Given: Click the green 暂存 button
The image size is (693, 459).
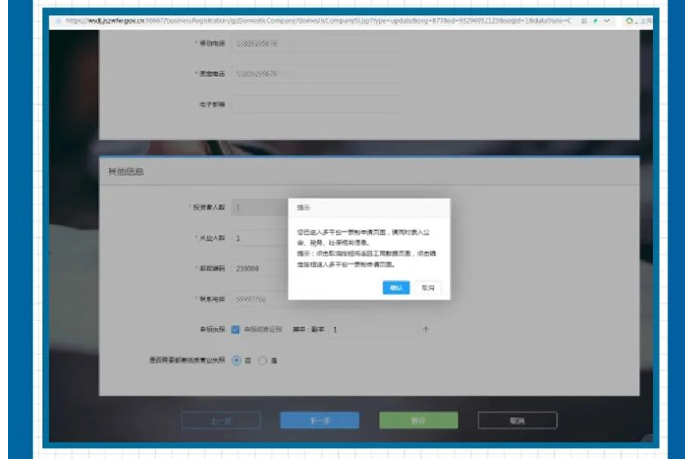Looking at the screenshot, I should [x=419, y=421].
